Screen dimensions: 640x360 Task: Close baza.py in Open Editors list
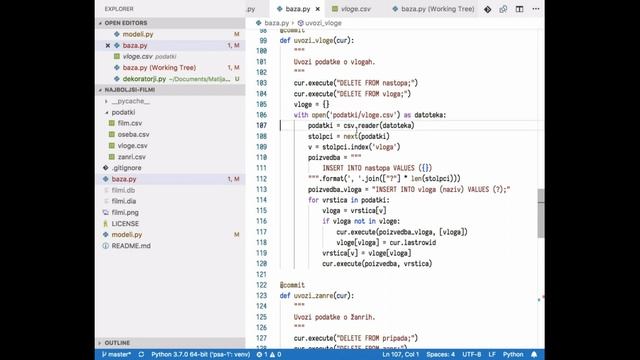coord(108,46)
